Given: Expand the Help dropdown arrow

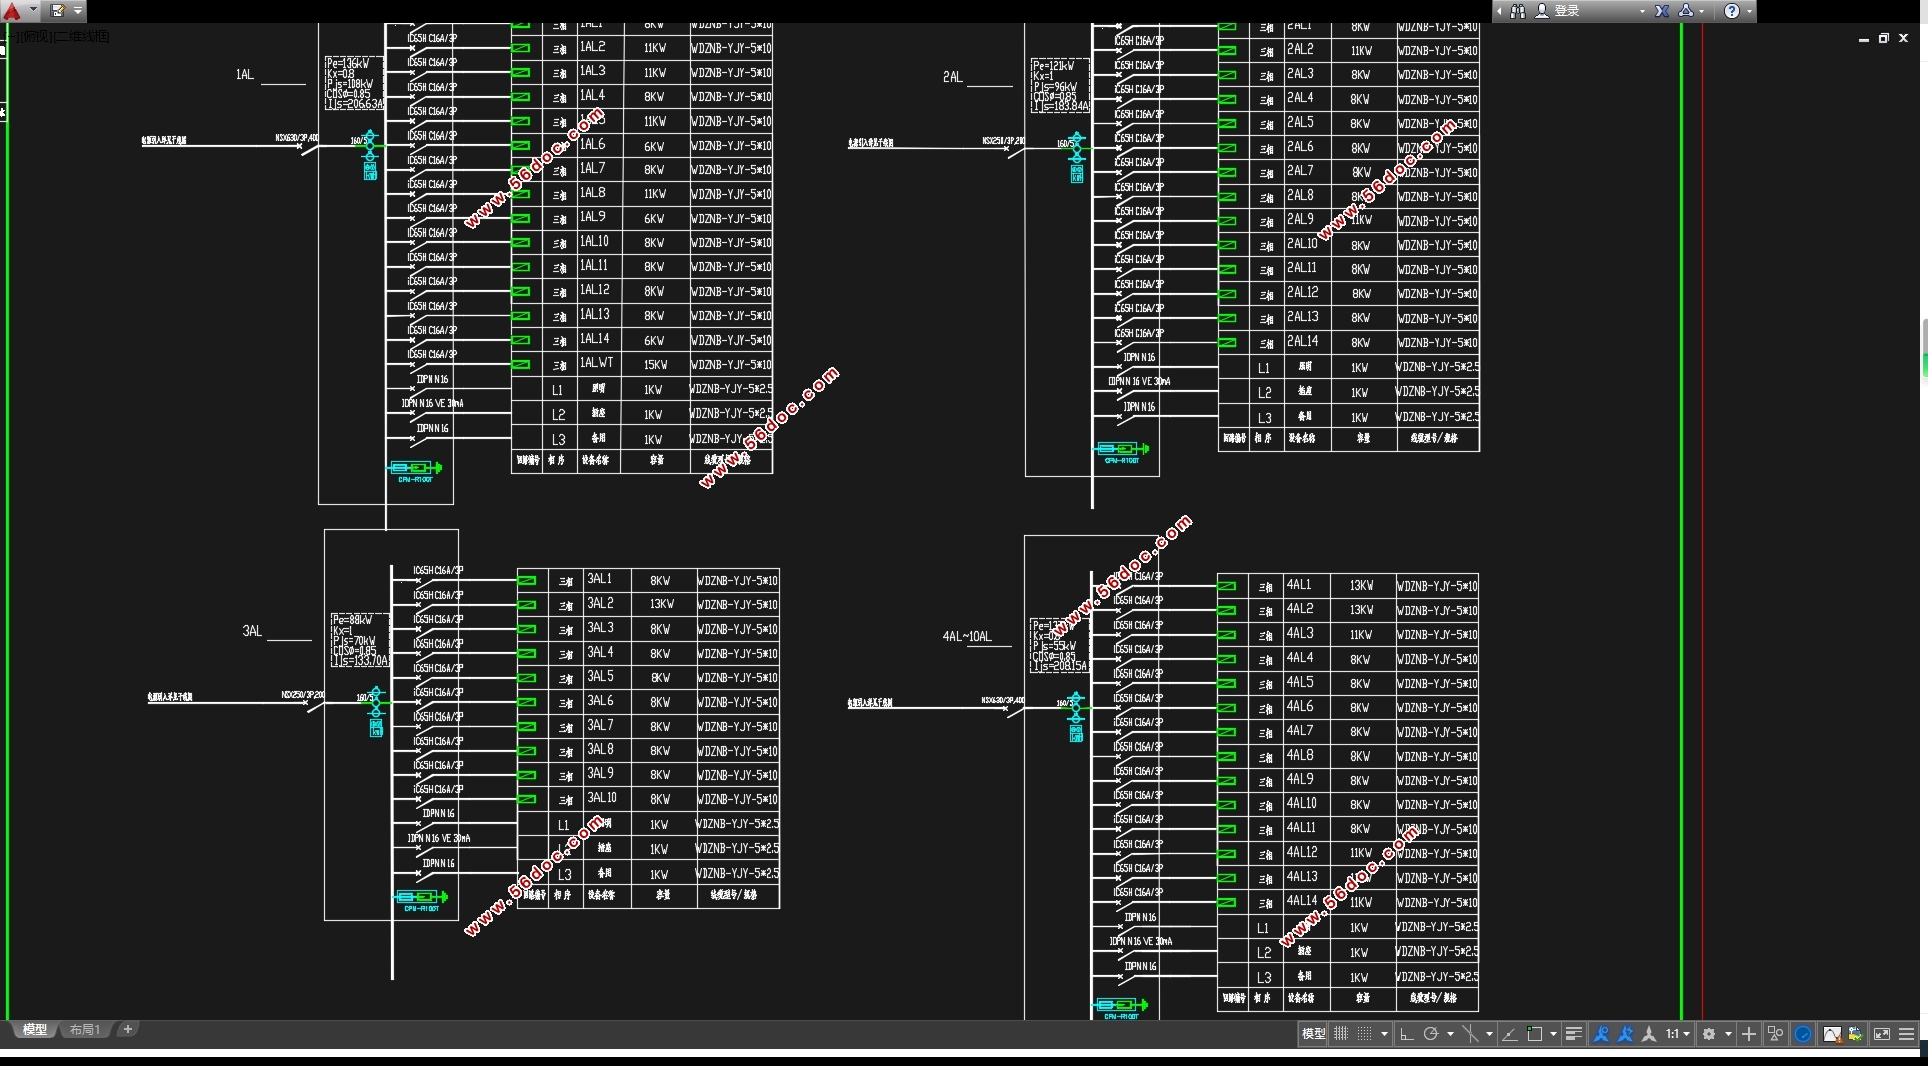Looking at the screenshot, I should pos(1749,11).
